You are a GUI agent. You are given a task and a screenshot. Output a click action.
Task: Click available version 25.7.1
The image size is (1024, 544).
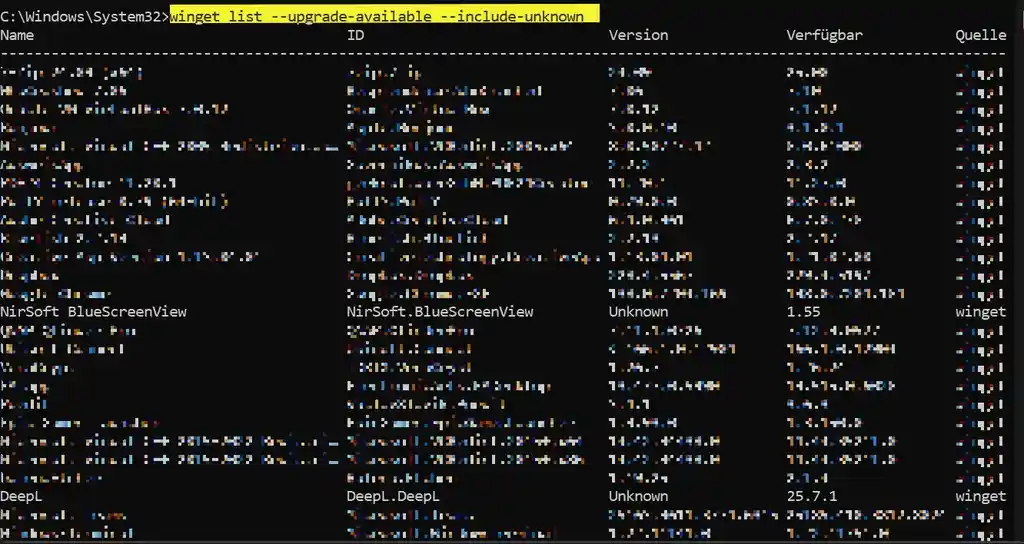pos(812,496)
